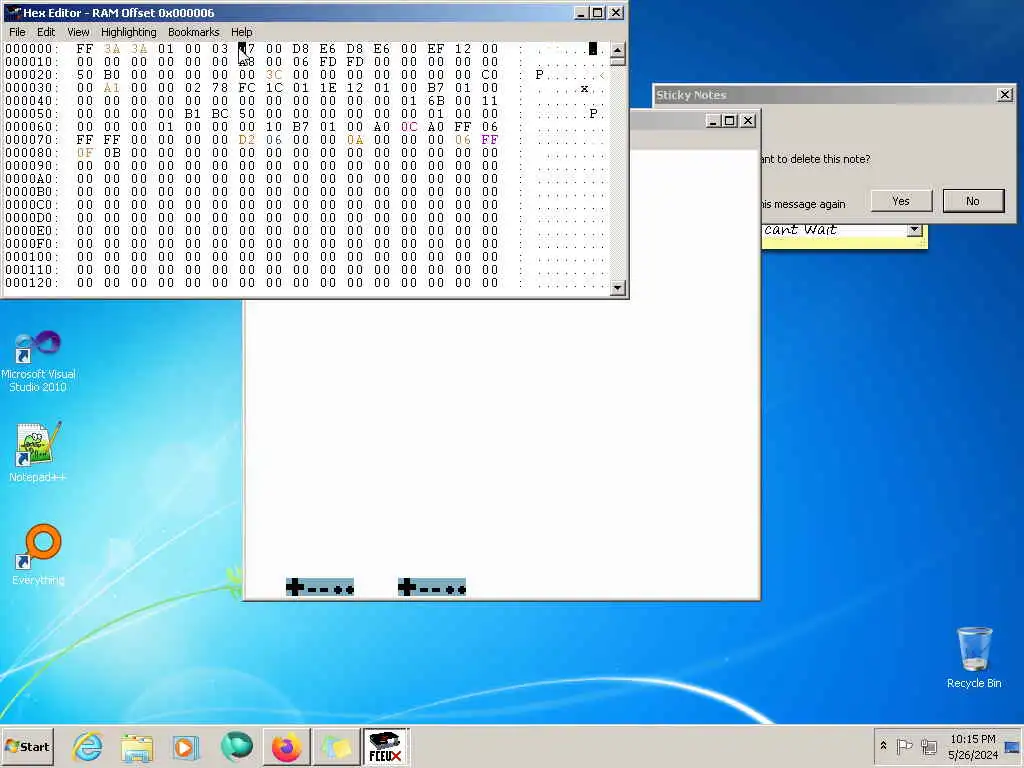Open the File menu in Hex Editor
This screenshot has height=768, width=1024.
(17, 32)
